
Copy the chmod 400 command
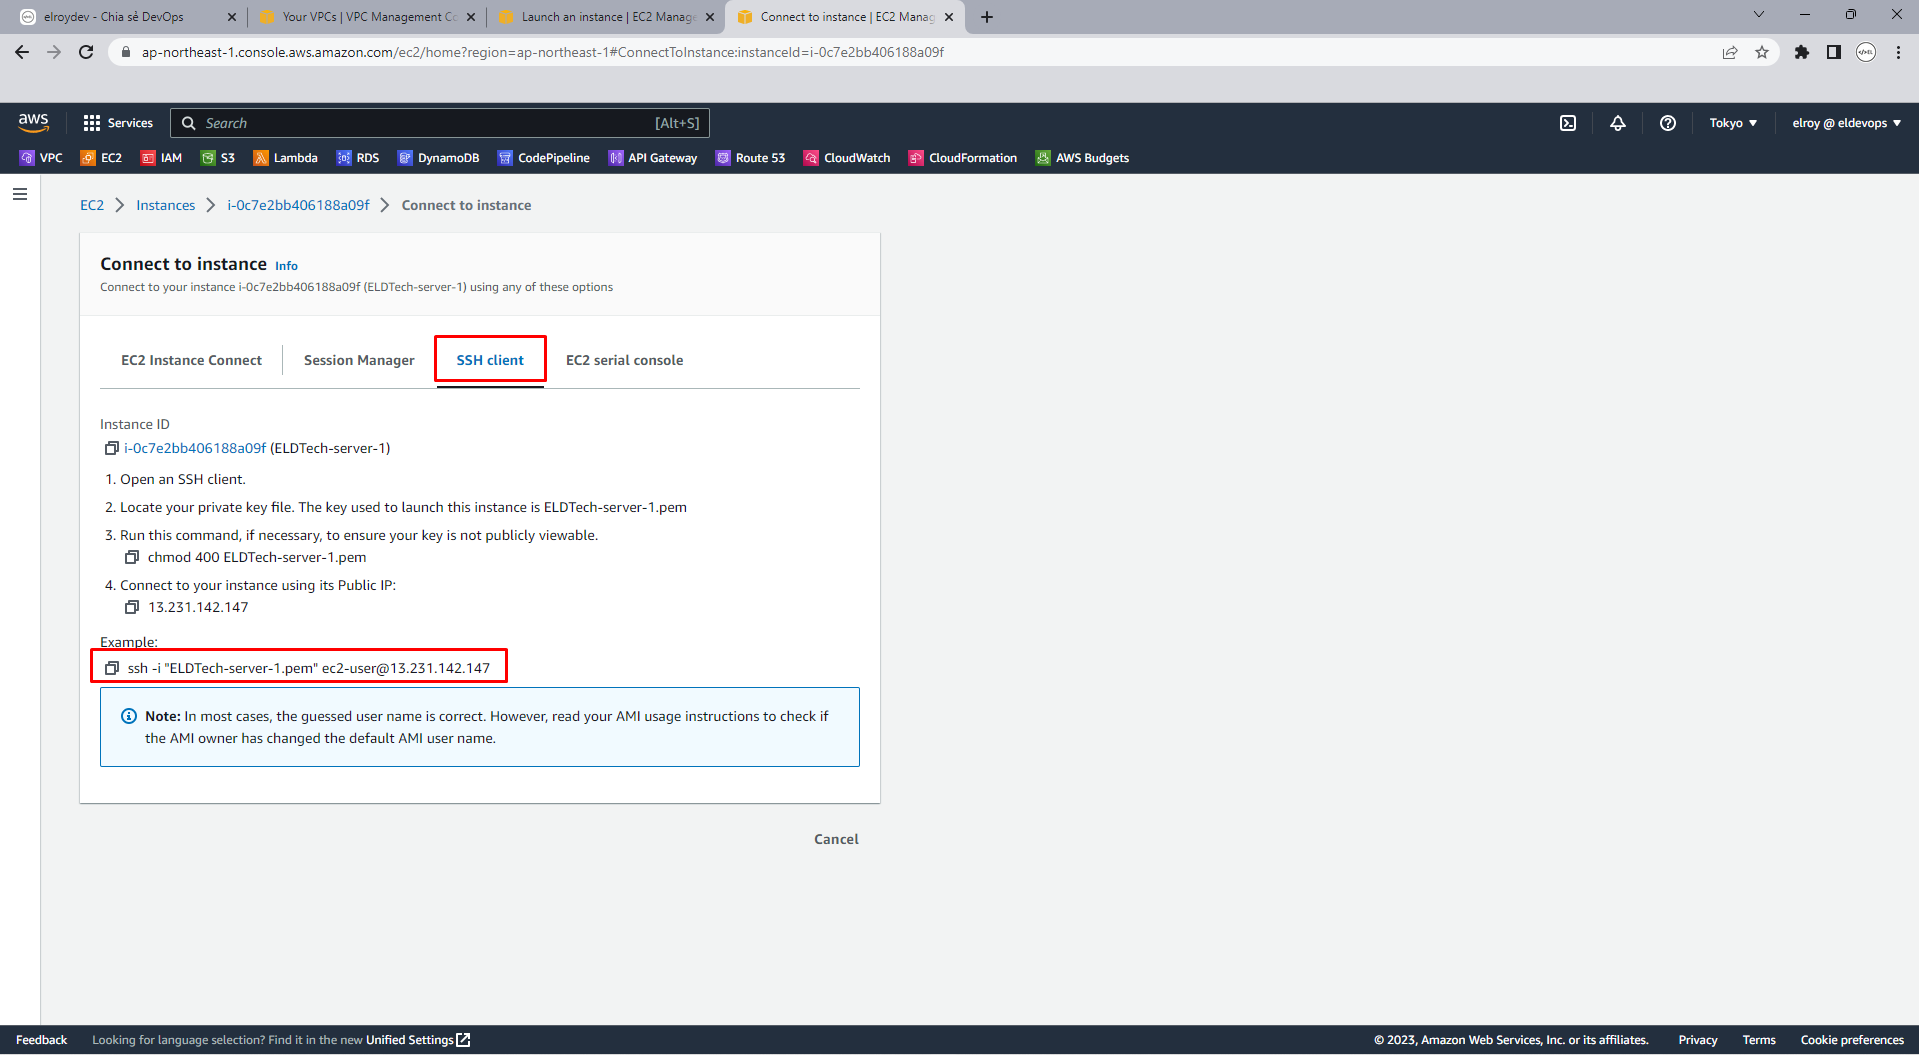[x=132, y=557]
